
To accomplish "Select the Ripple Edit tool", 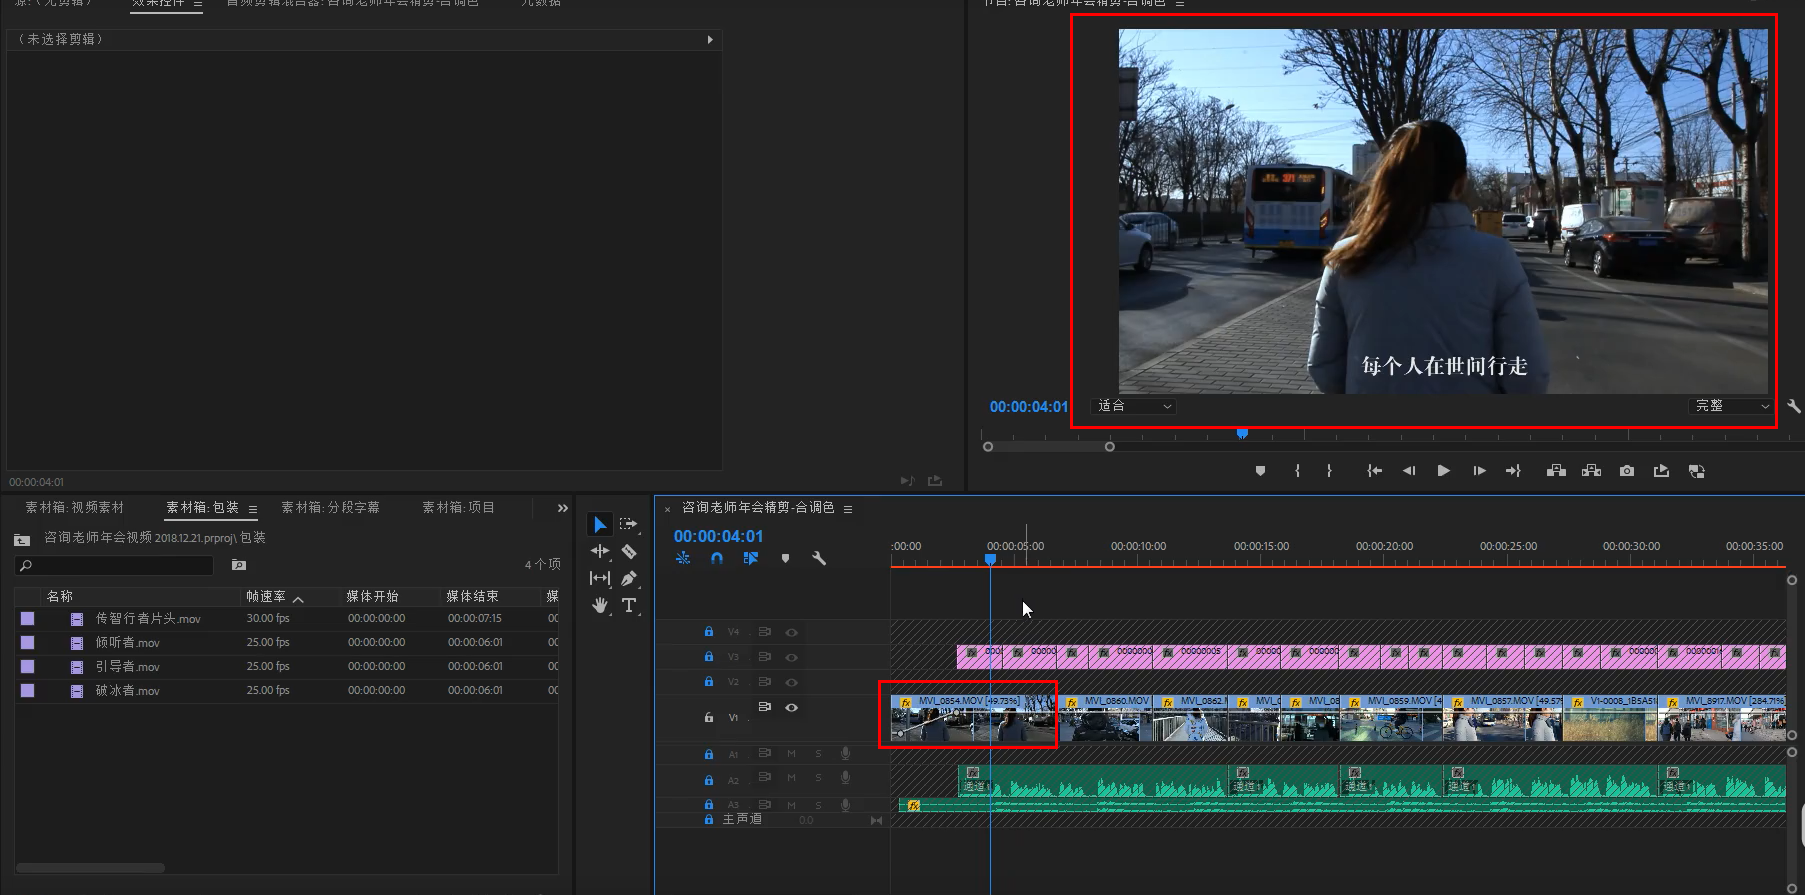I will [x=599, y=551].
